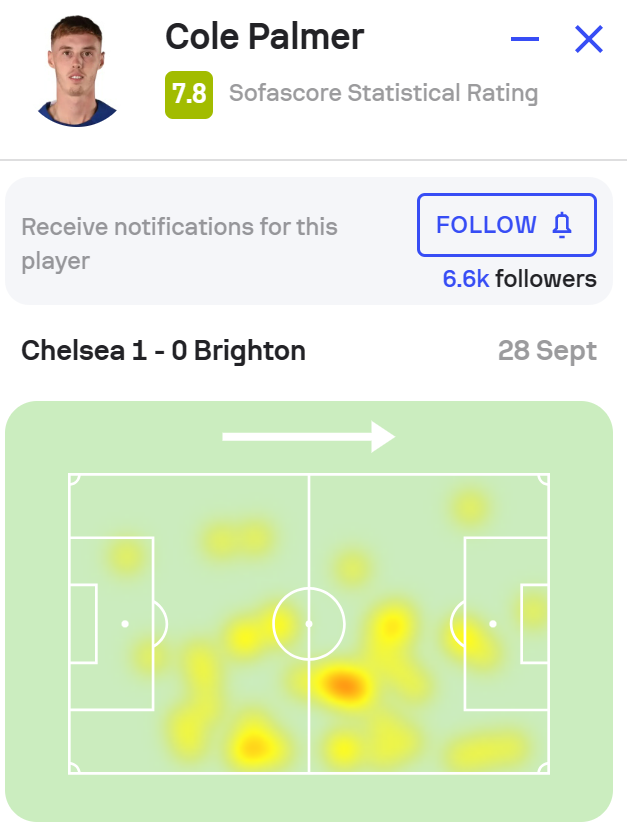Click the orange hotspot near bottom touchline

click(x=253, y=745)
